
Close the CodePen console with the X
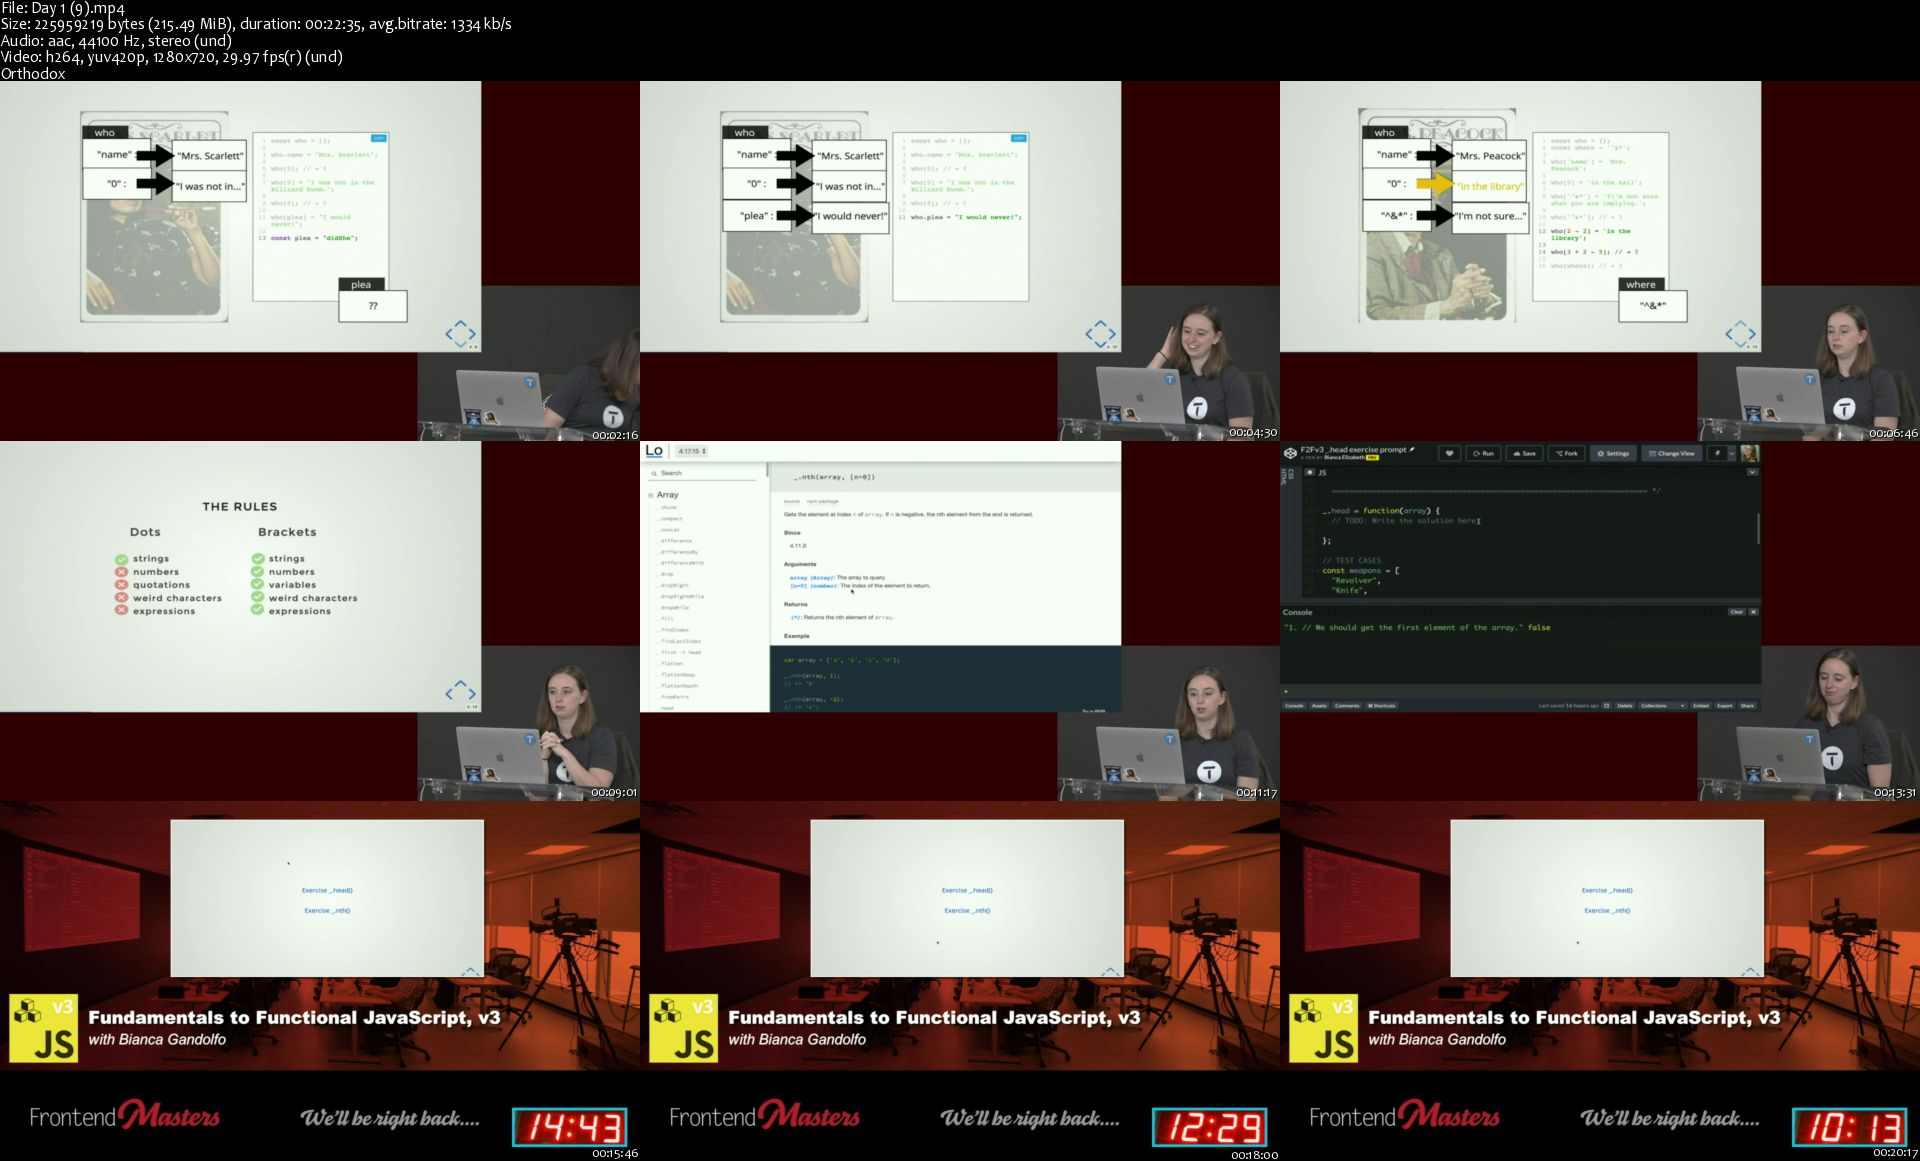1753,612
